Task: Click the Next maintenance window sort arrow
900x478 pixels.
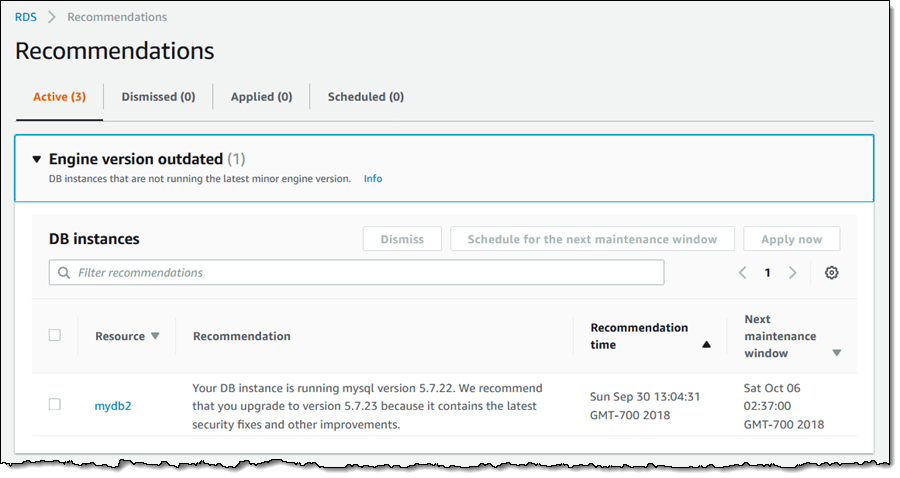Action: (836, 353)
